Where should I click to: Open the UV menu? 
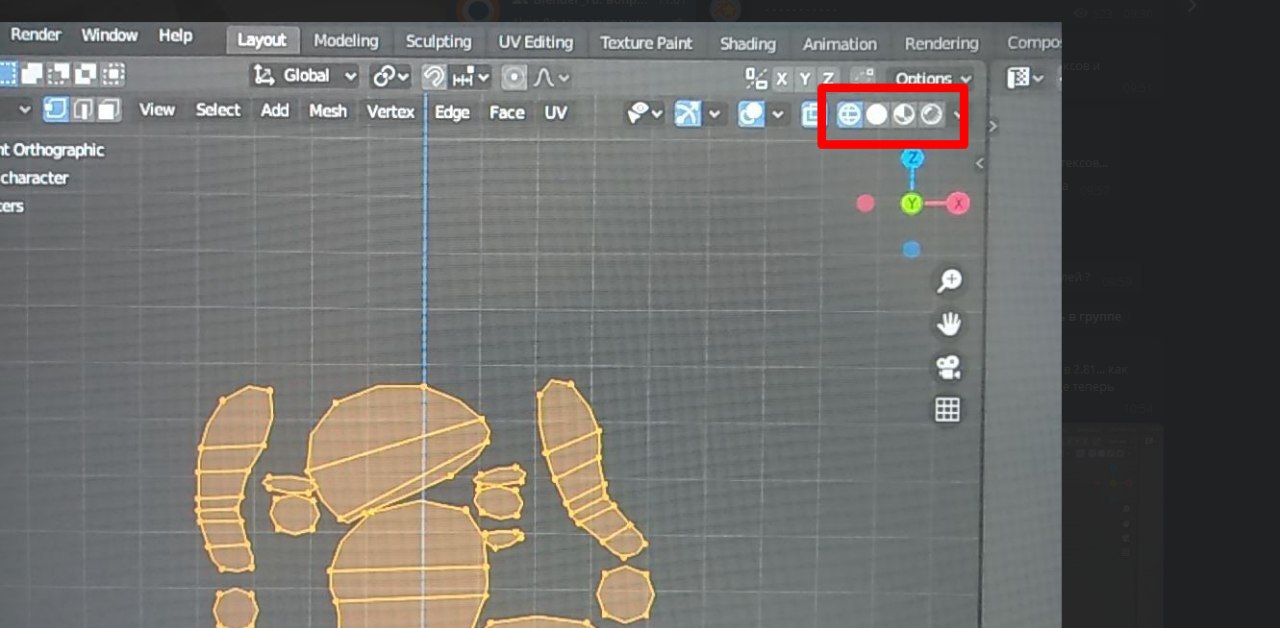point(556,113)
